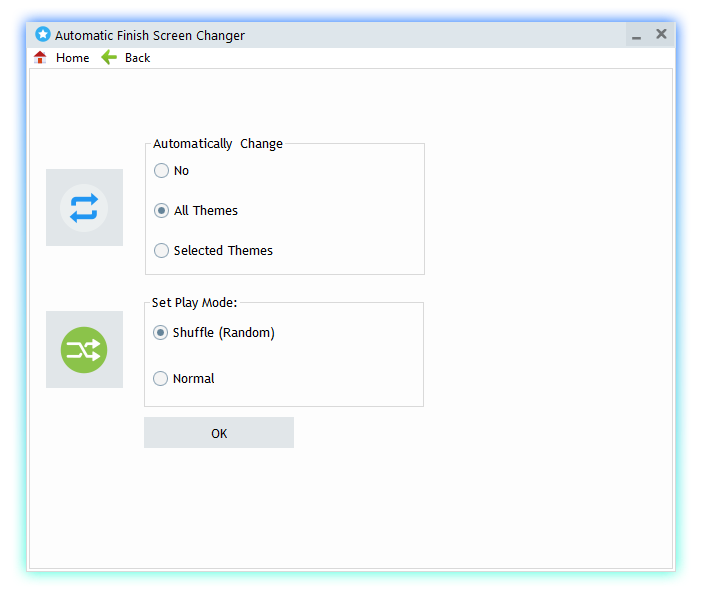Switch play mode to "Normal"
Screen dimensions: 702x594
pyautogui.click(x=160, y=379)
